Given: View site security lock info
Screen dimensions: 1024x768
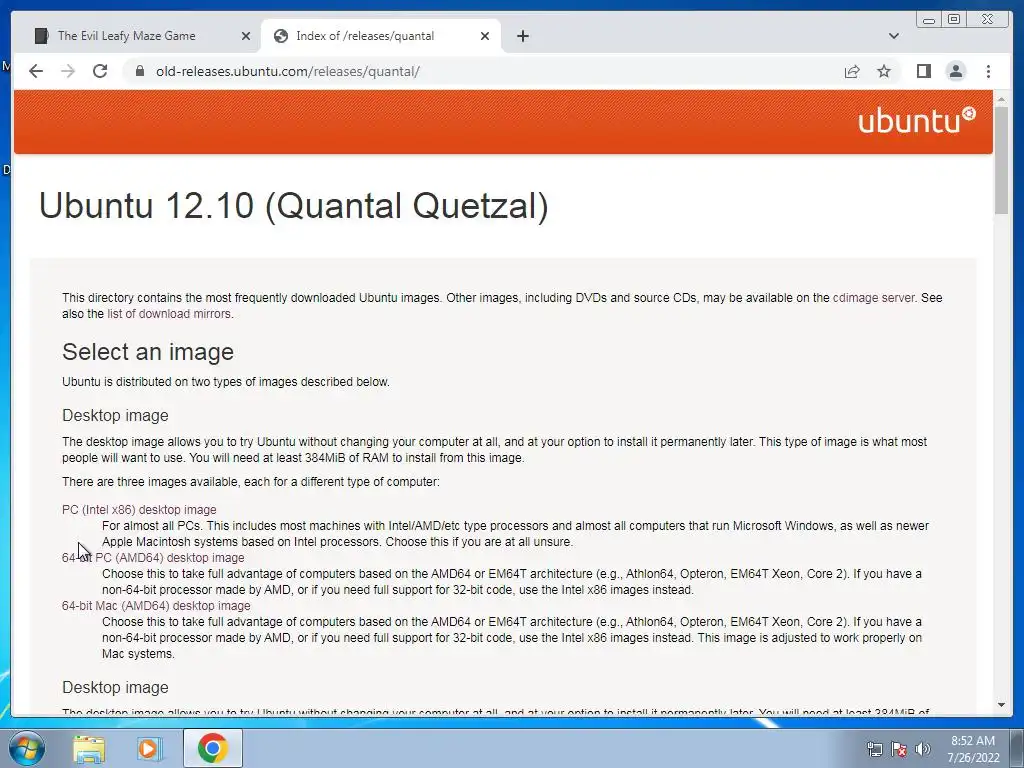Looking at the screenshot, I should pyautogui.click(x=140, y=71).
